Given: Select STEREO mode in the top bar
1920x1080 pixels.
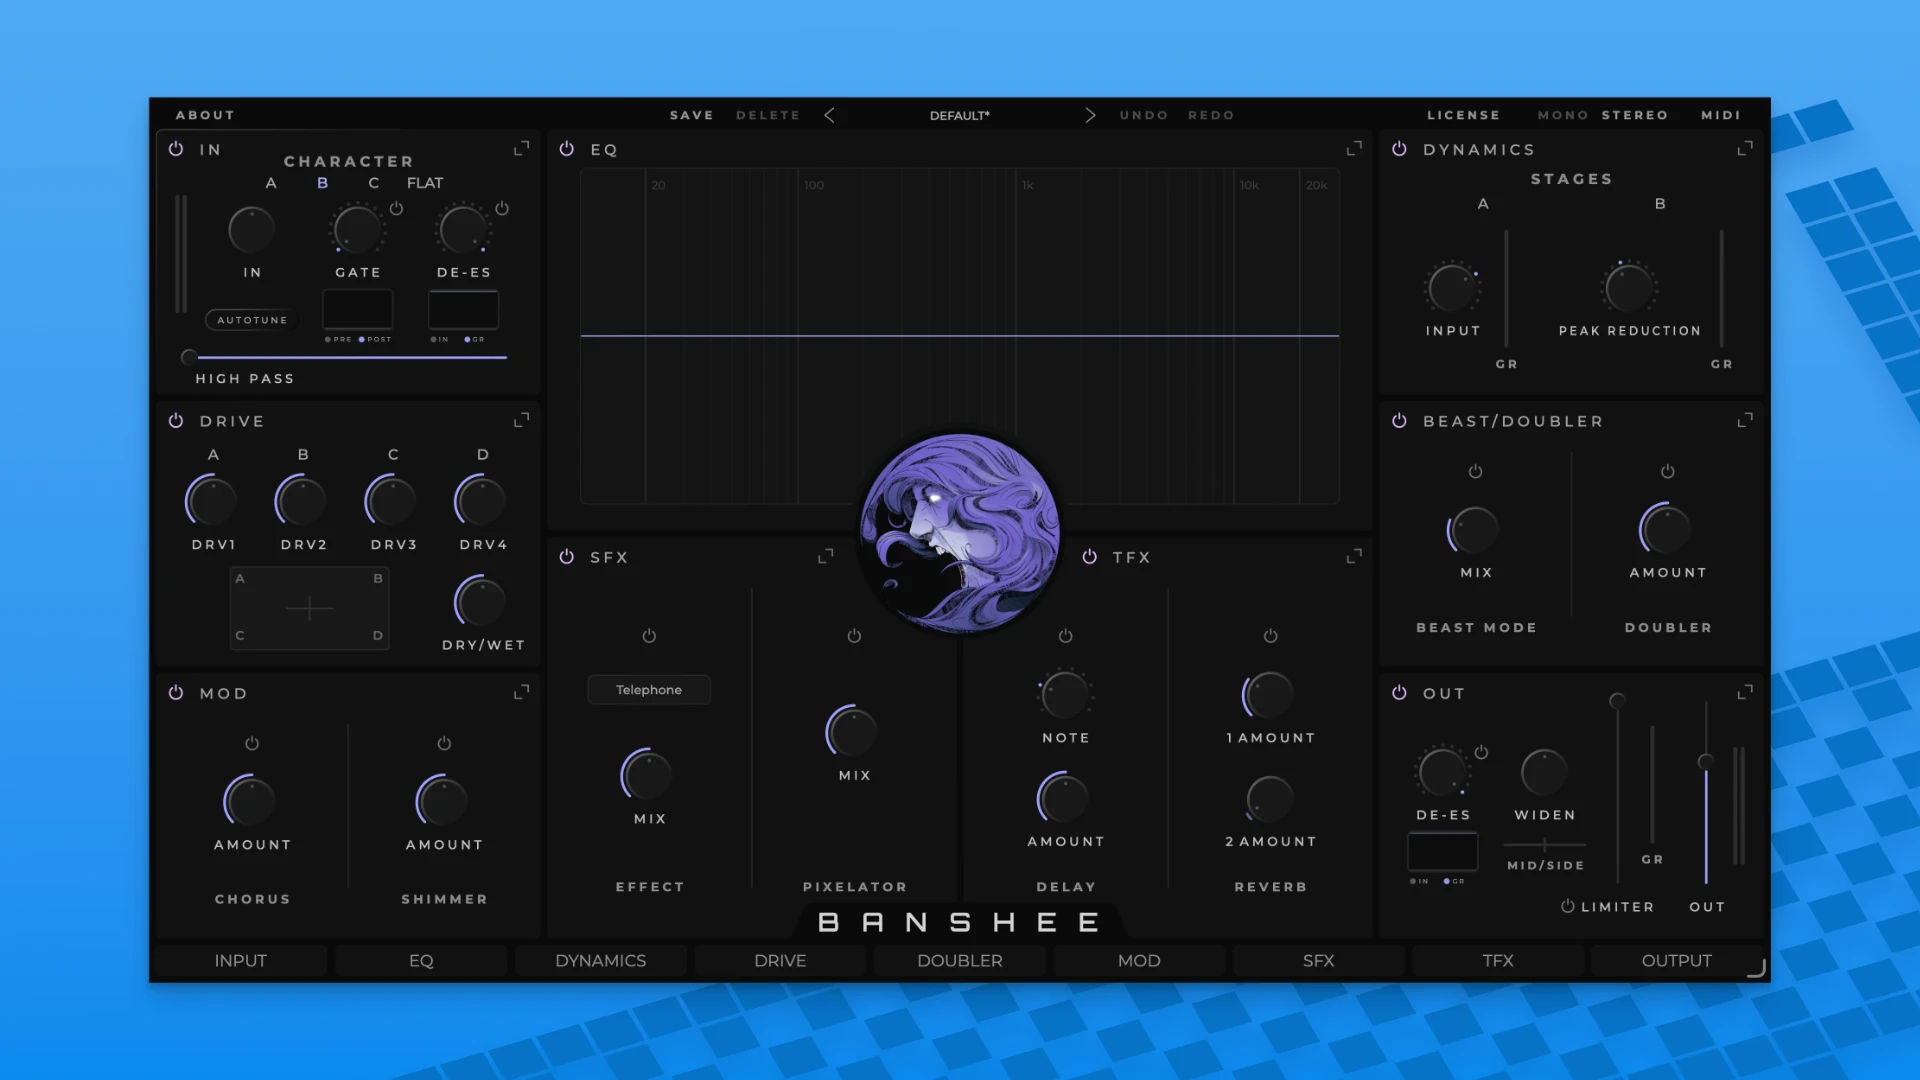Looking at the screenshot, I should (1635, 114).
